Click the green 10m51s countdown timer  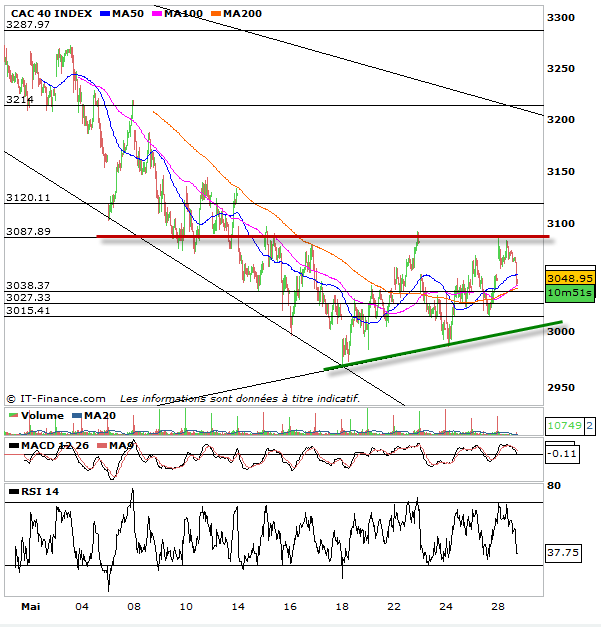tap(570, 293)
